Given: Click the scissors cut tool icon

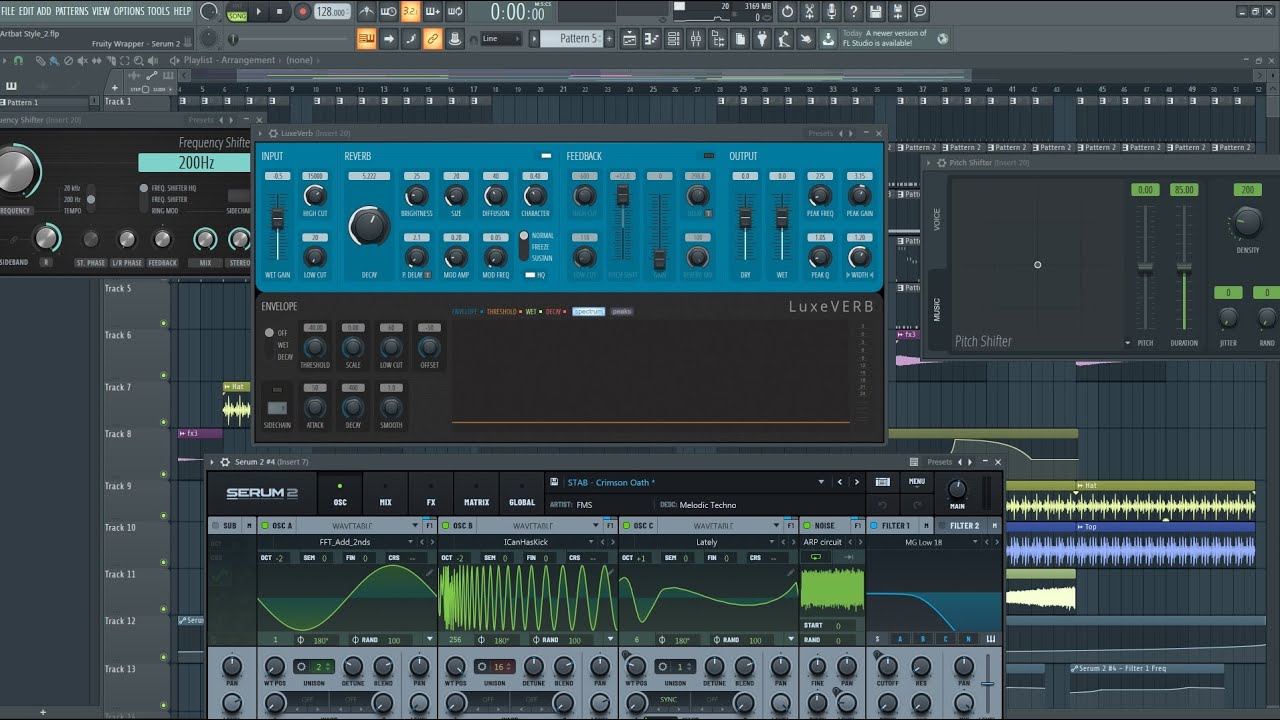Looking at the screenshot, I should pos(809,12).
